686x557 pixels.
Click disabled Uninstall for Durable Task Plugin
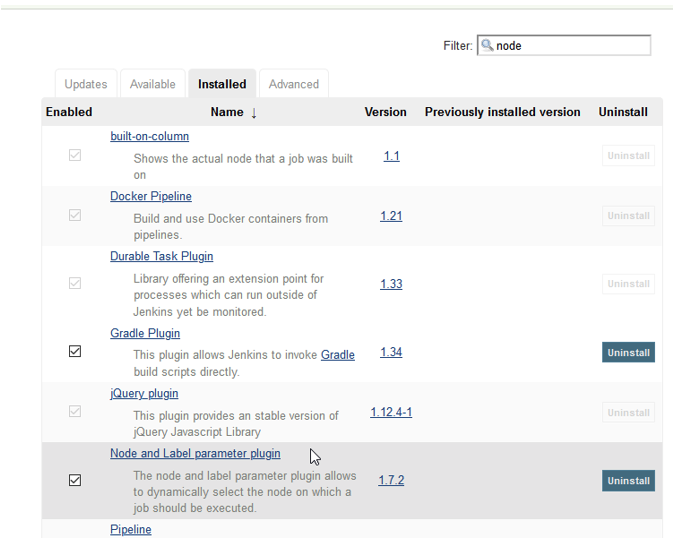pyautogui.click(x=628, y=284)
